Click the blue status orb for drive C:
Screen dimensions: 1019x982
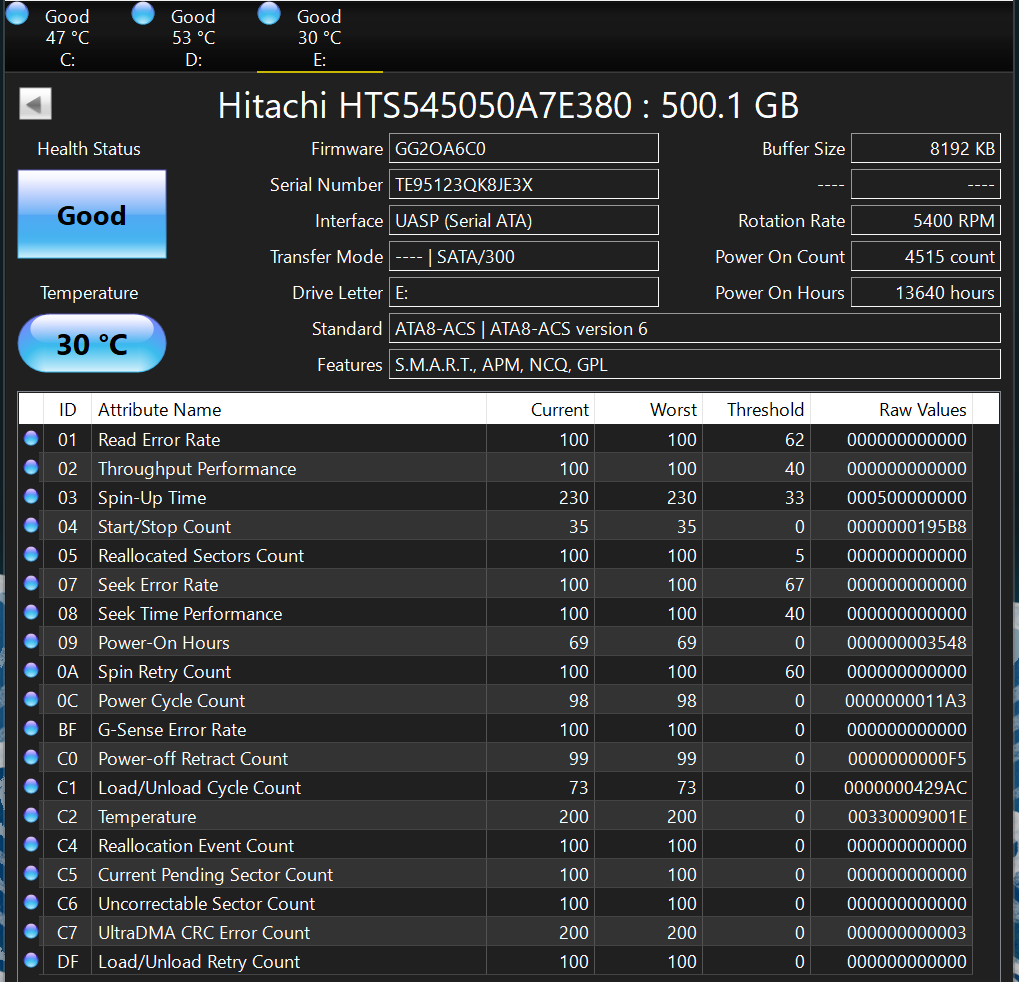(x=17, y=14)
